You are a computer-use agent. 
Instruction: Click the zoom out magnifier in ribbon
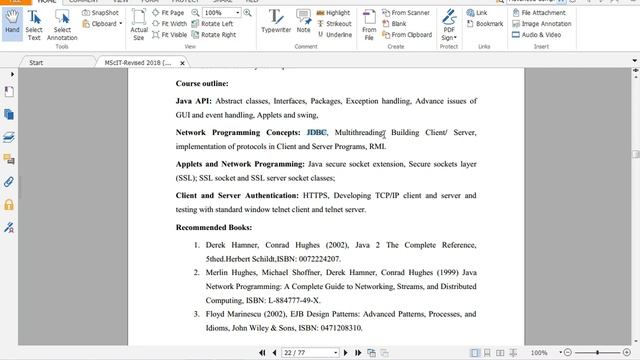pyautogui.click(x=196, y=13)
